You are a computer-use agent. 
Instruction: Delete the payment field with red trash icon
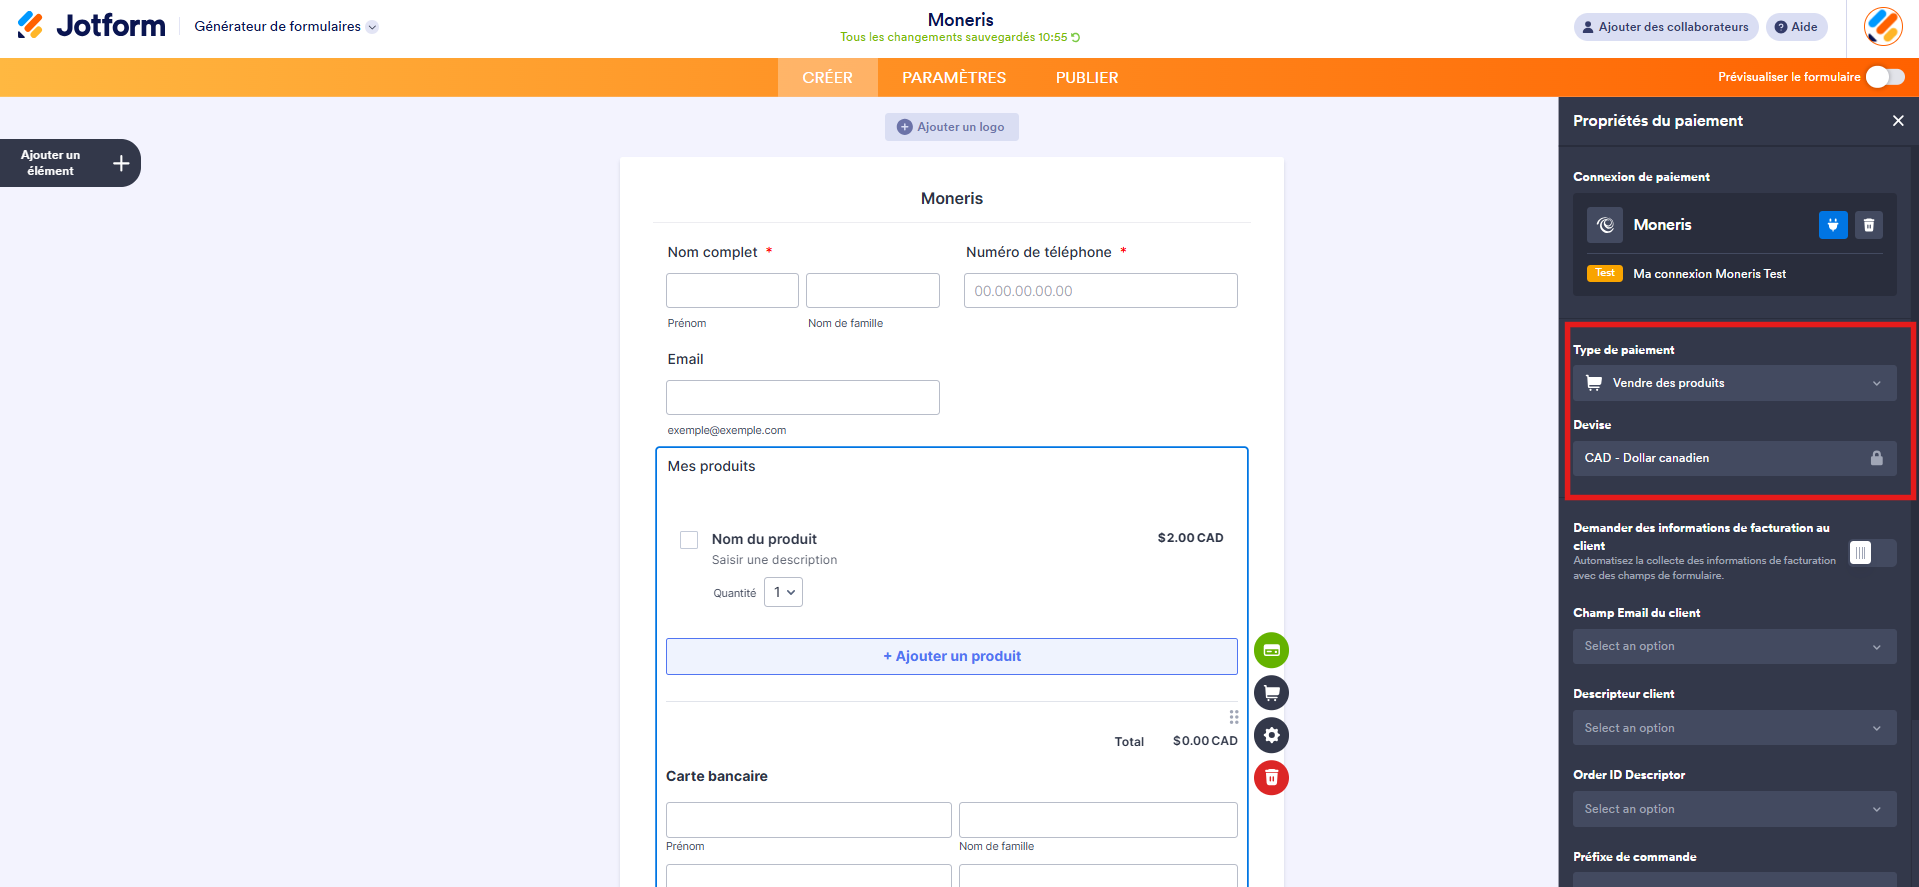(x=1271, y=778)
